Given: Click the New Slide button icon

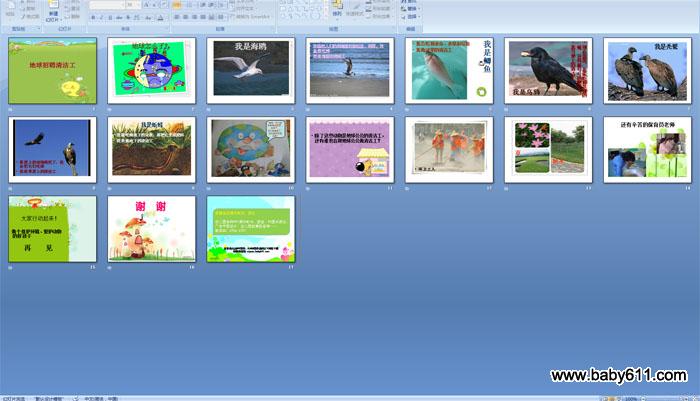Looking at the screenshot, I should [x=53, y=4].
